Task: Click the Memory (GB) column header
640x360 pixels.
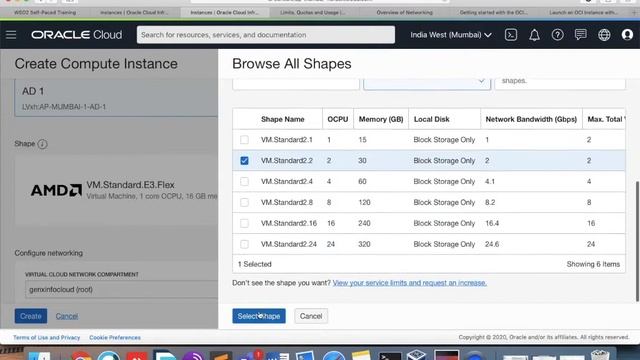Action: (x=381, y=119)
